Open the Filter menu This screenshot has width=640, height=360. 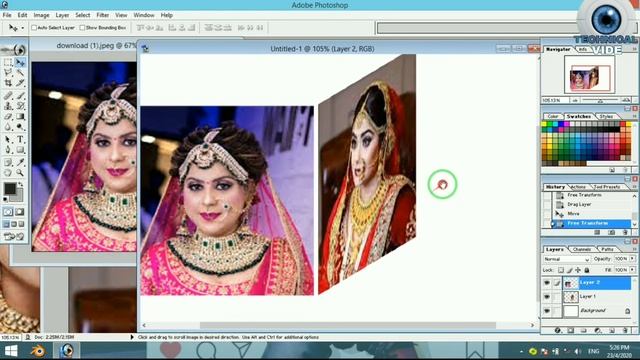tap(102, 15)
